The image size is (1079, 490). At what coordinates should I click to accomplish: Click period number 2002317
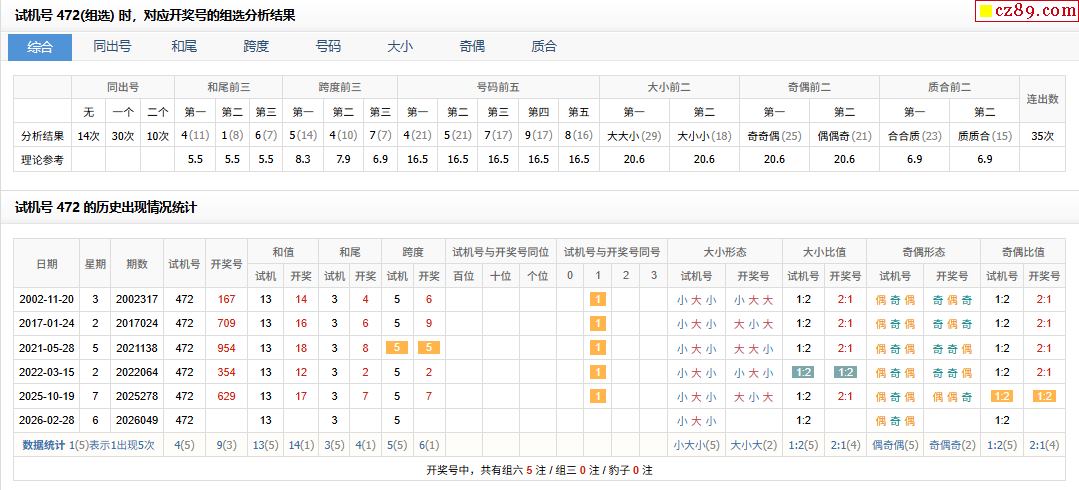(x=137, y=299)
